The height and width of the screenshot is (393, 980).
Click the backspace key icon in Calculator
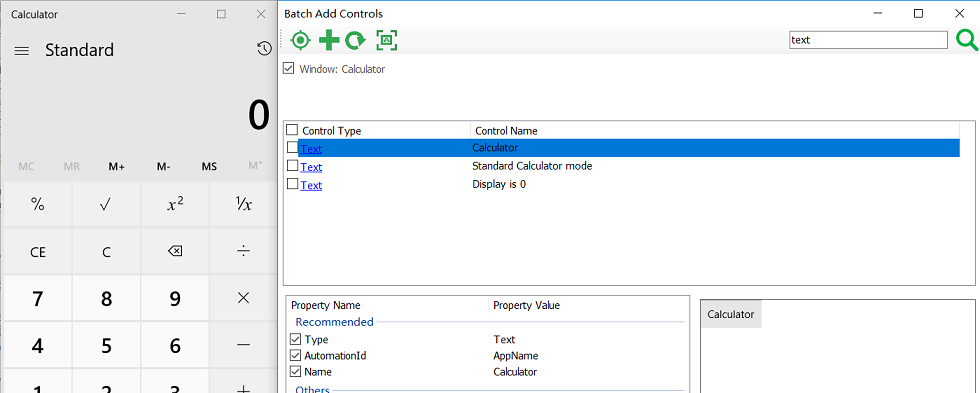(x=175, y=251)
